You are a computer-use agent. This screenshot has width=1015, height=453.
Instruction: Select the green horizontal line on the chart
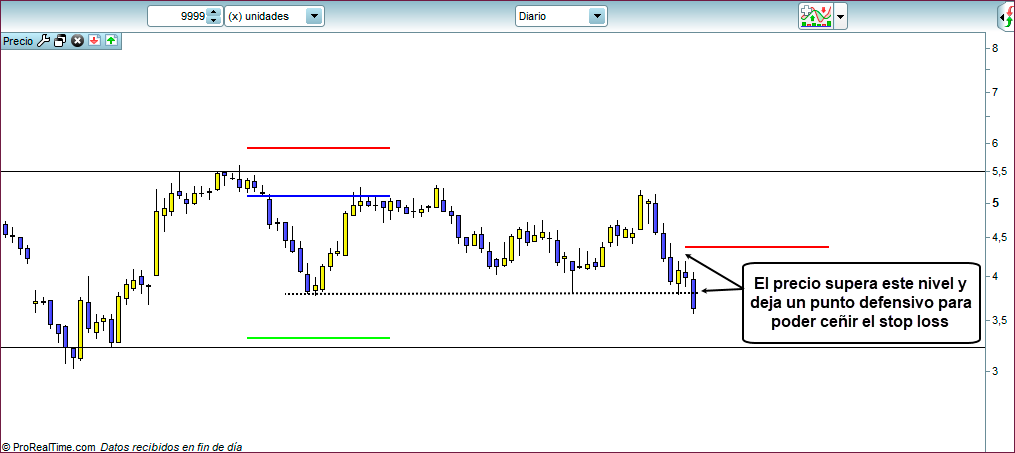pyautogui.click(x=318, y=338)
